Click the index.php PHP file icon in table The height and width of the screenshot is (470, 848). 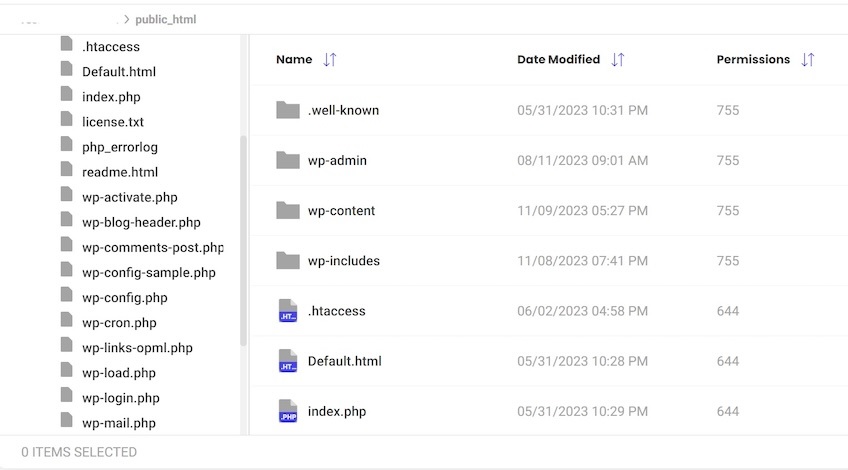288,411
